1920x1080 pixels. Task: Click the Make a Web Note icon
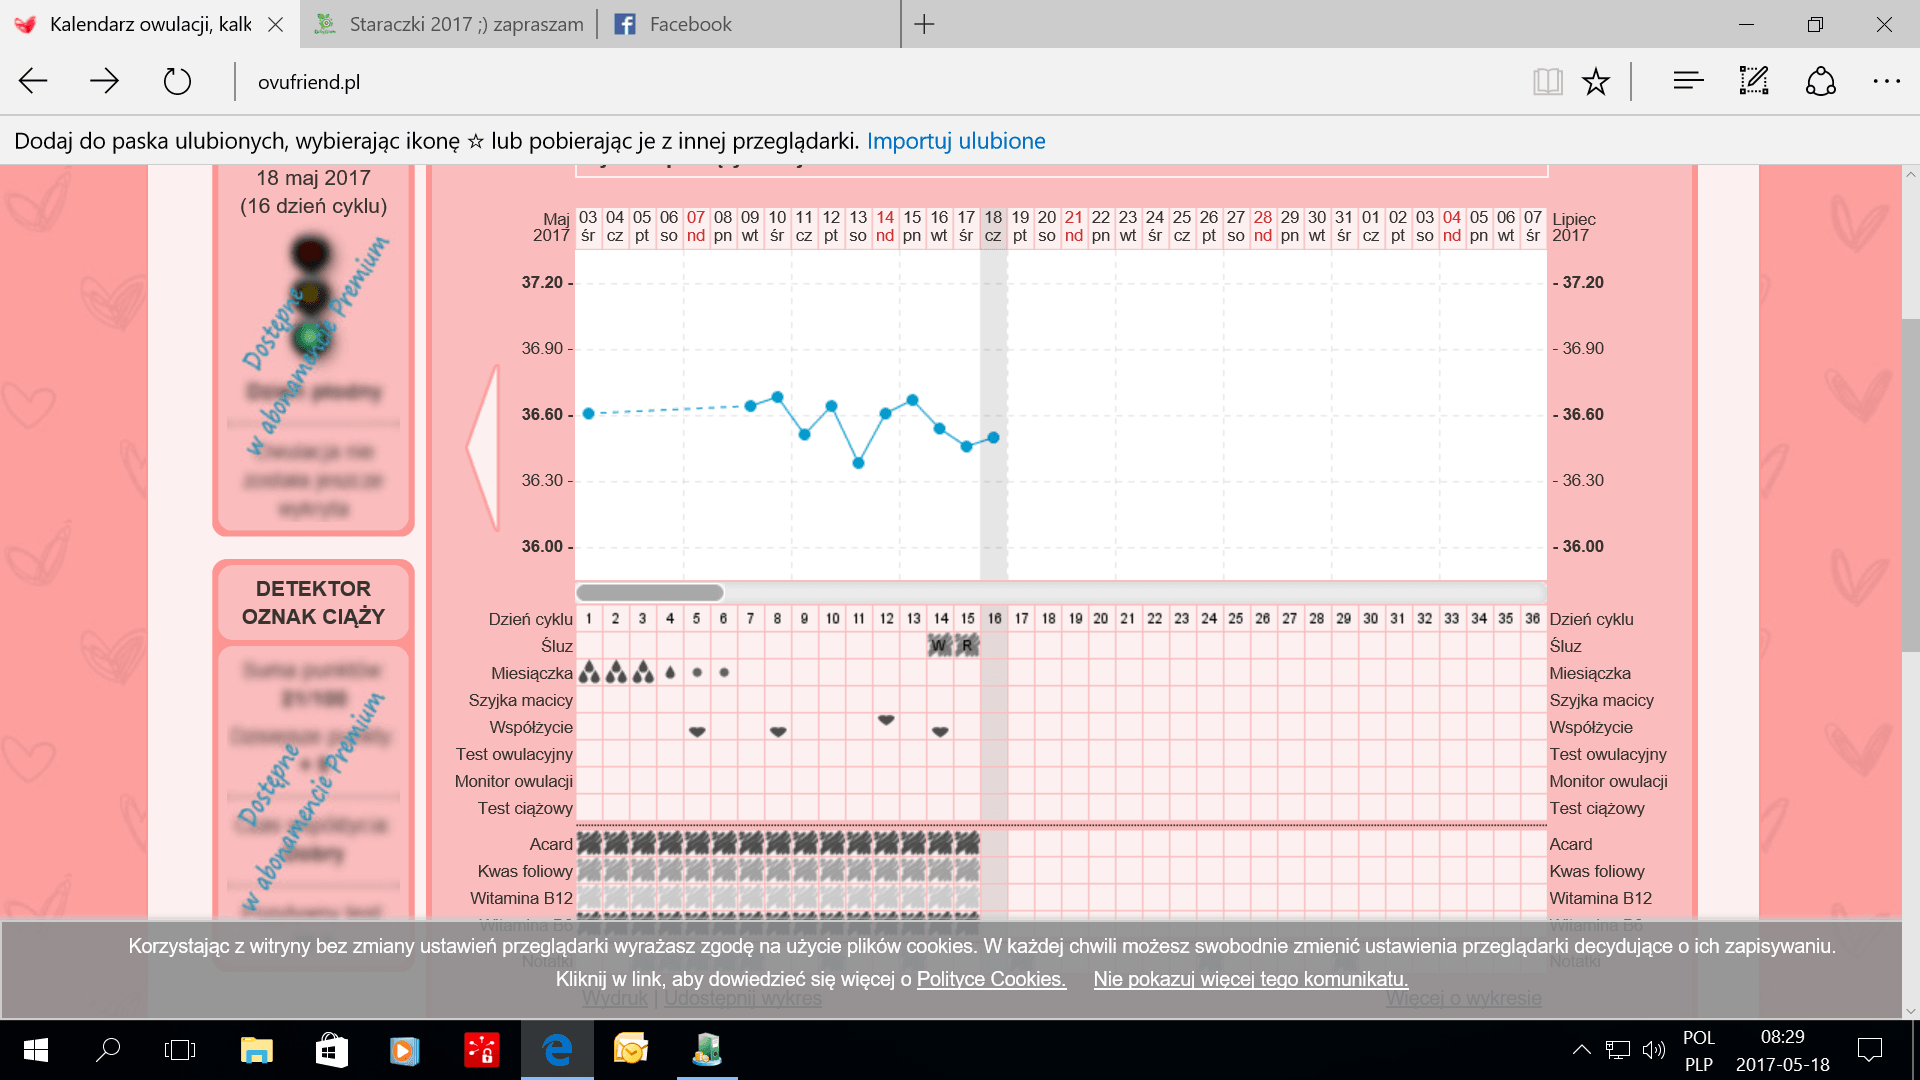[1754, 81]
